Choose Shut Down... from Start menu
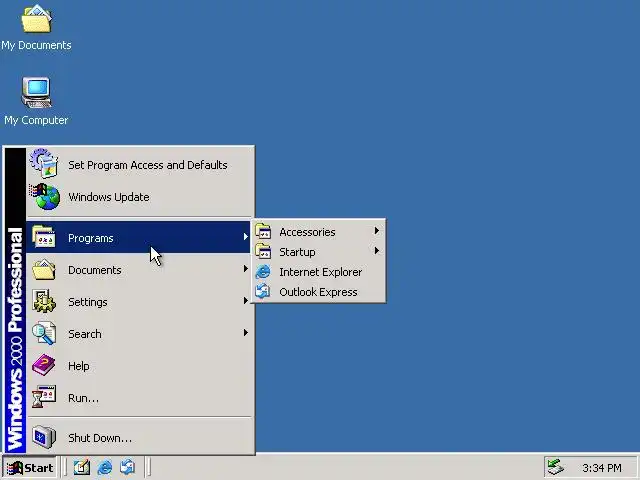The height and width of the screenshot is (480, 640). point(139,437)
